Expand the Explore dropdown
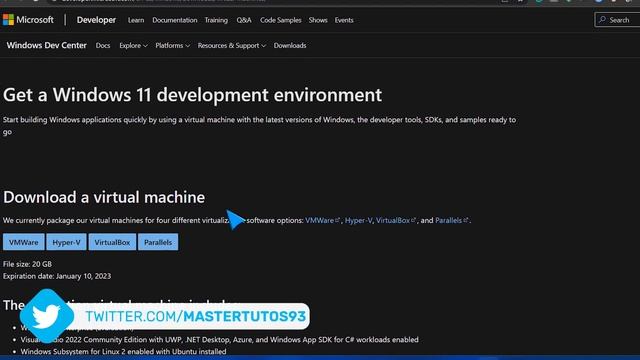This screenshot has height=360, width=640. tap(133, 46)
